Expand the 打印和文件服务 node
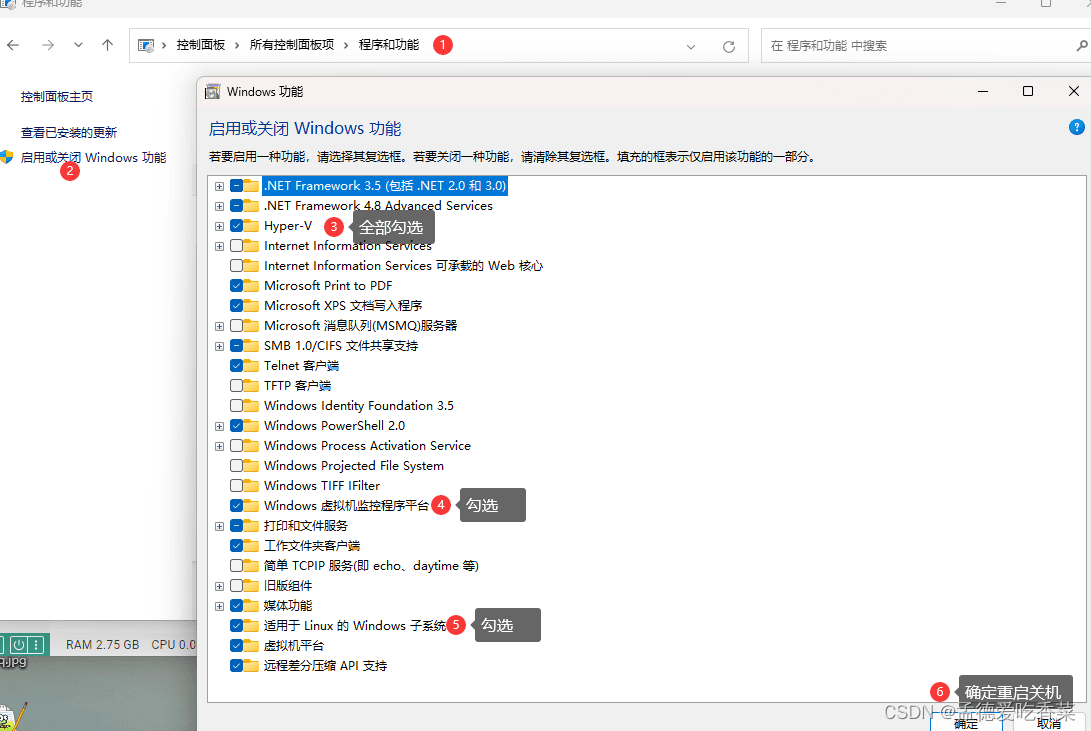 (x=219, y=527)
